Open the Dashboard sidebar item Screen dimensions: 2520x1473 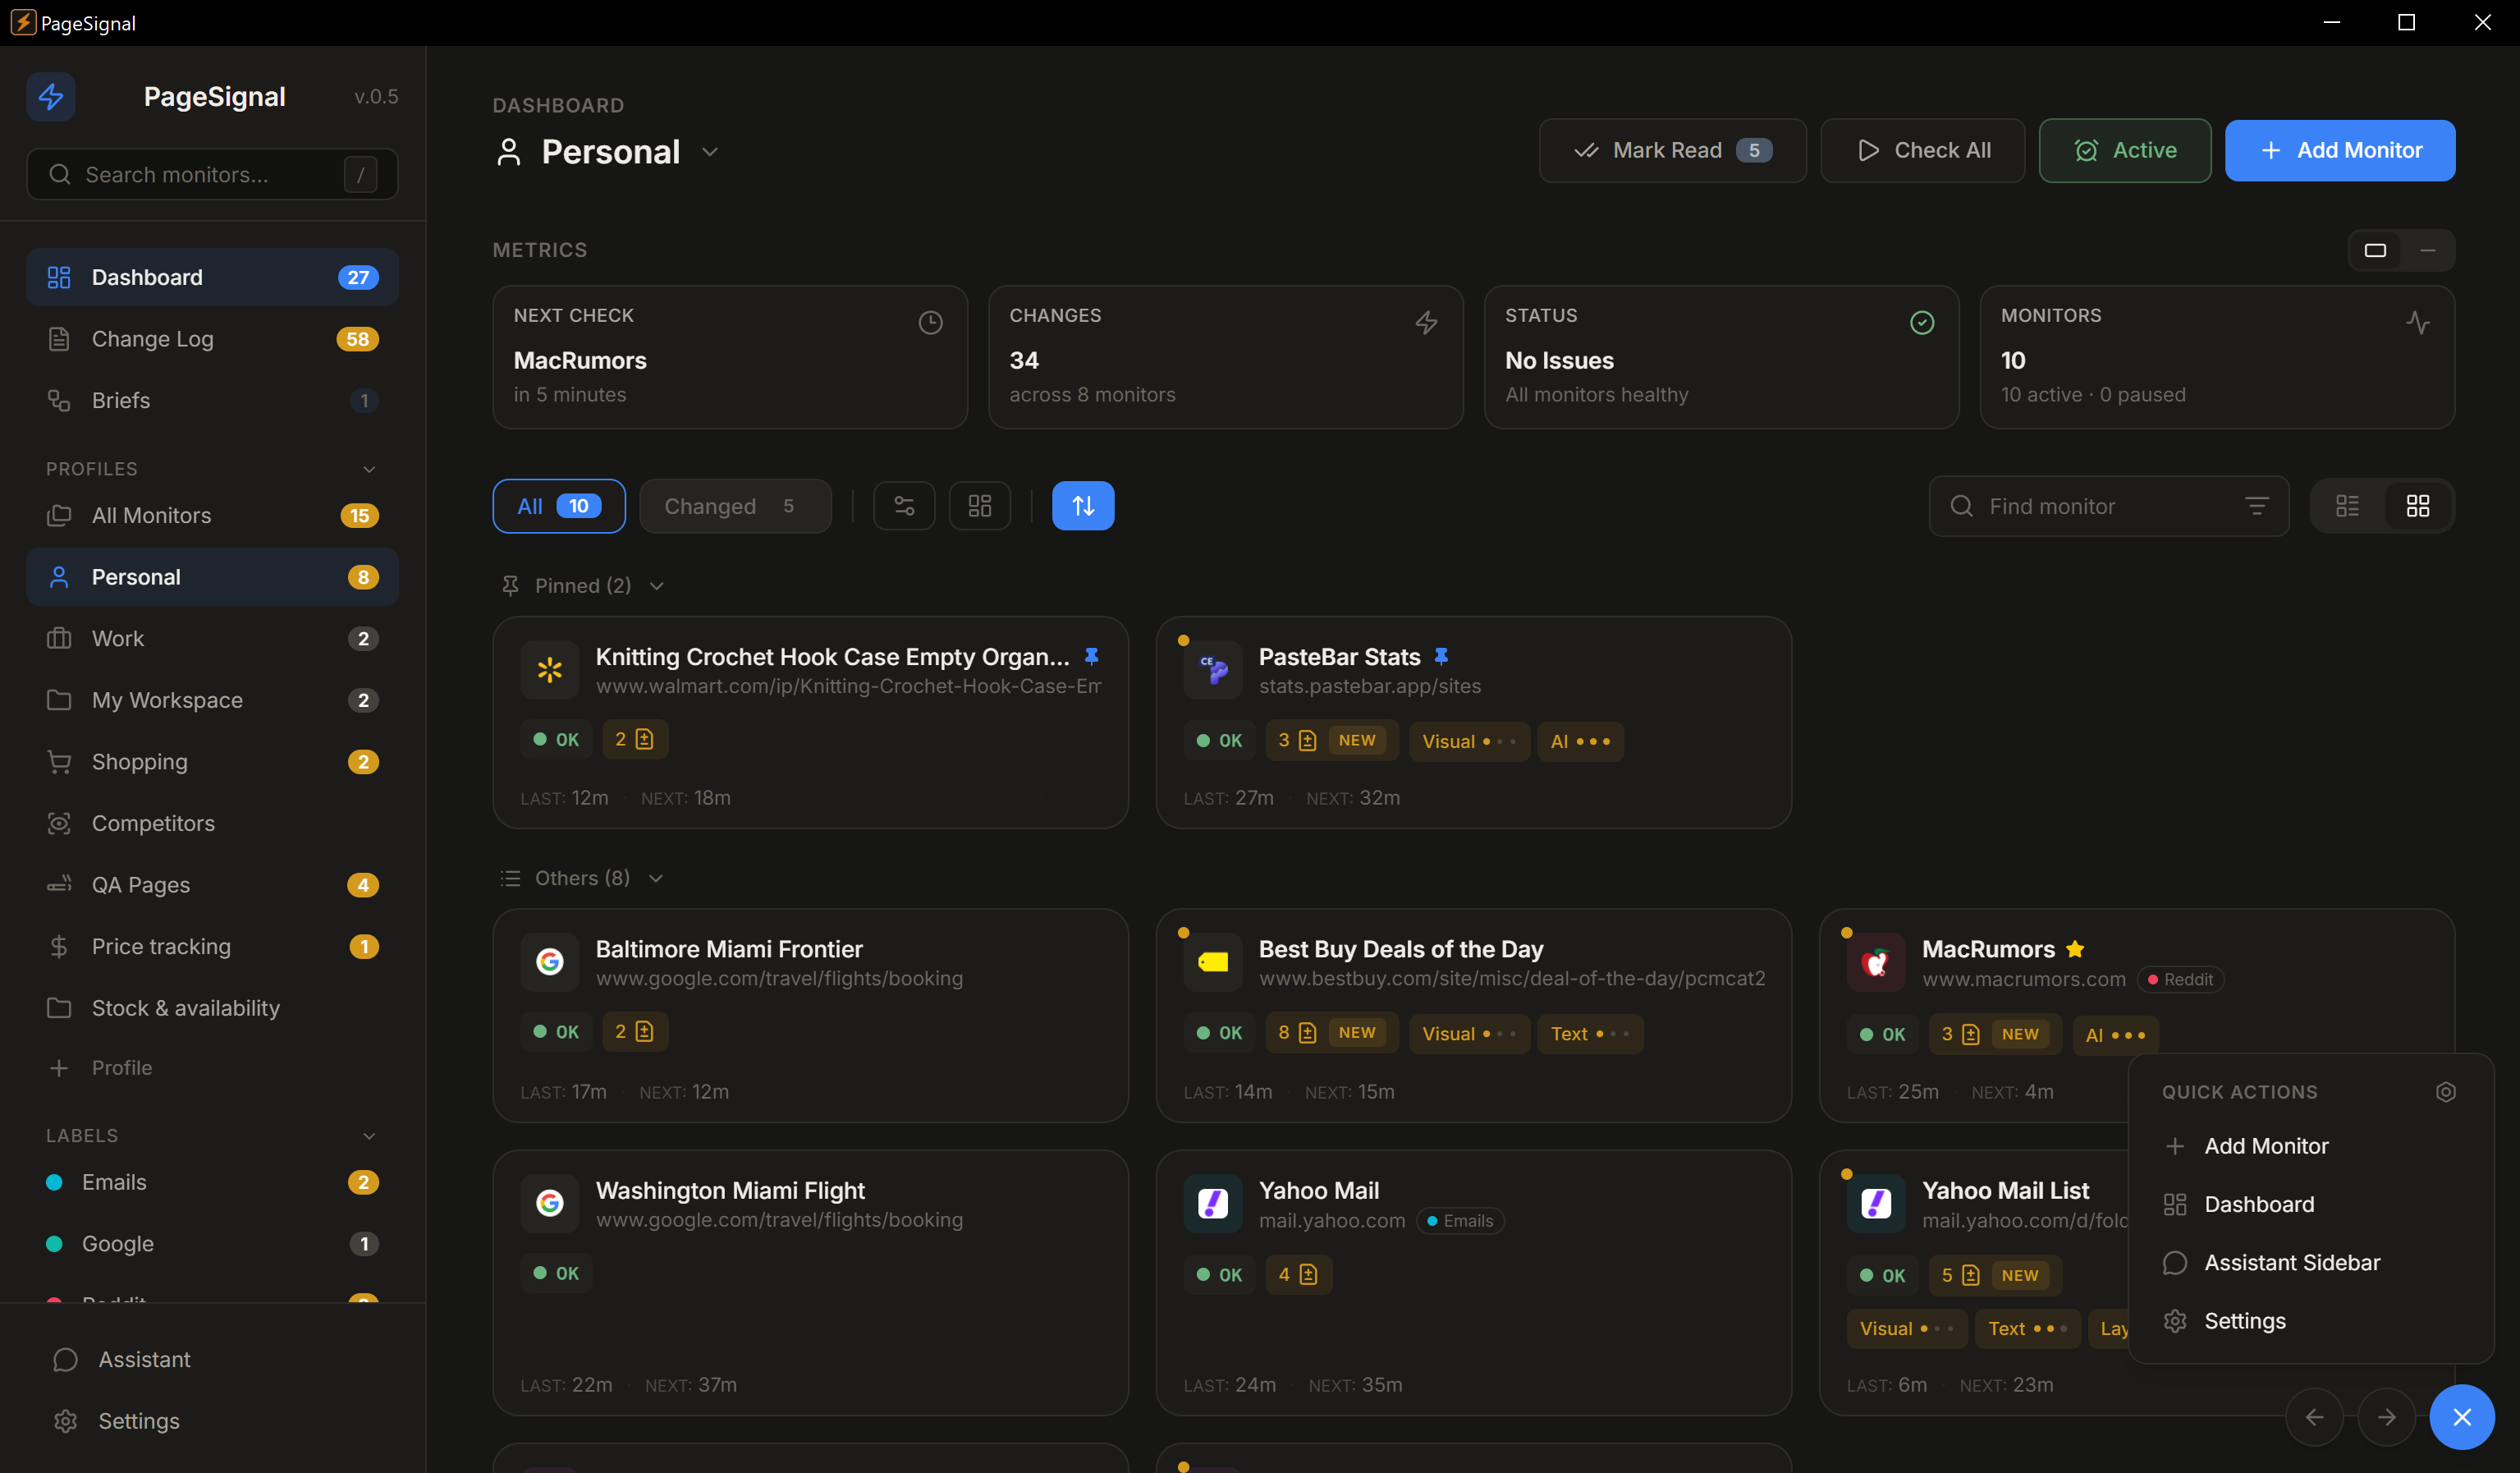click(212, 277)
